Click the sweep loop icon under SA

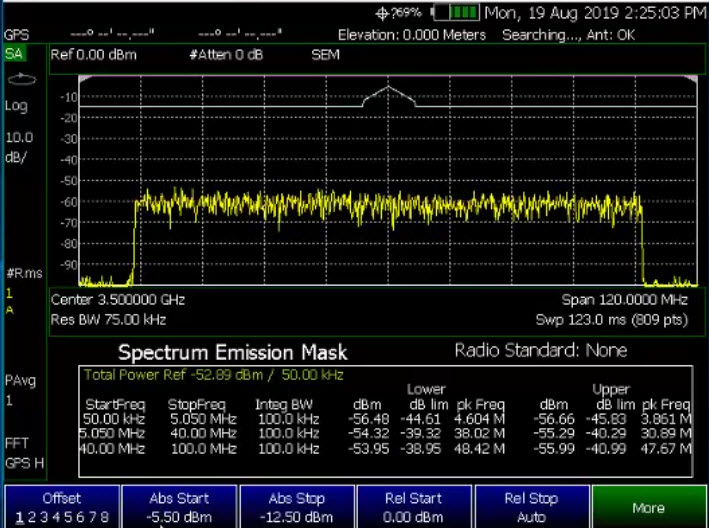point(21,80)
